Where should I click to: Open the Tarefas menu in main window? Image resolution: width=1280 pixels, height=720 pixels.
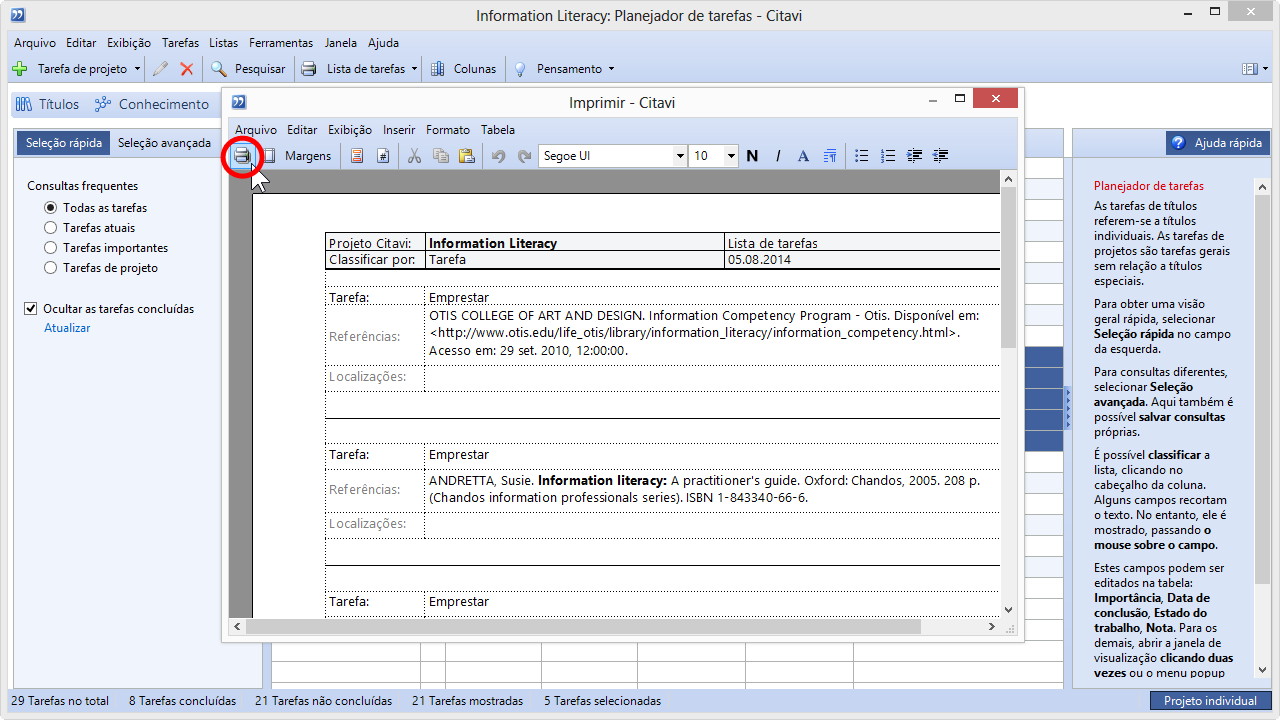coord(180,43)
